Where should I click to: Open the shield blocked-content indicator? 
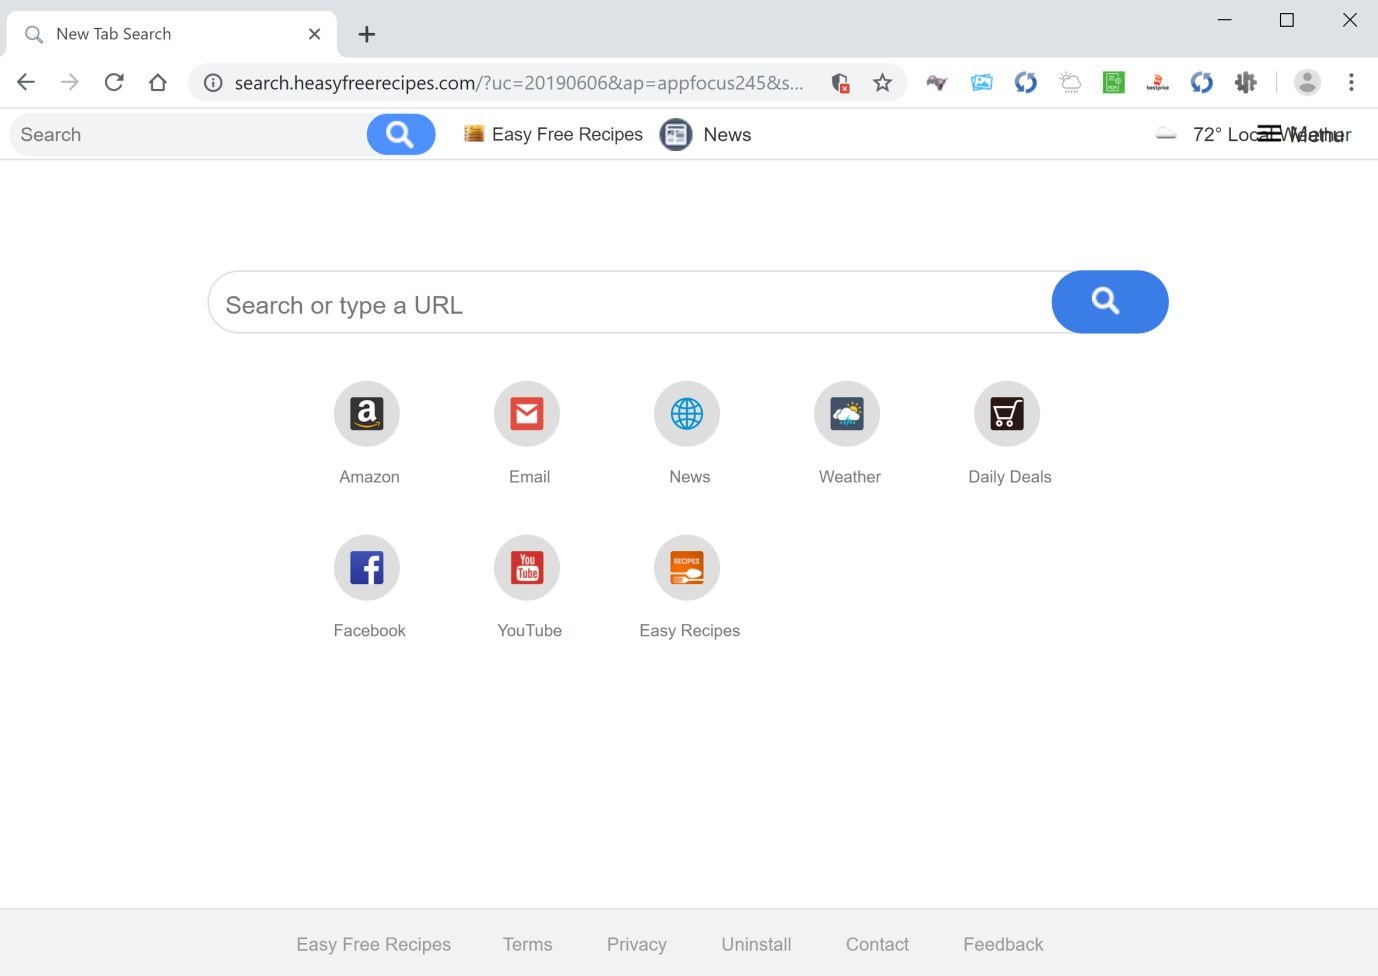point(840,83)
